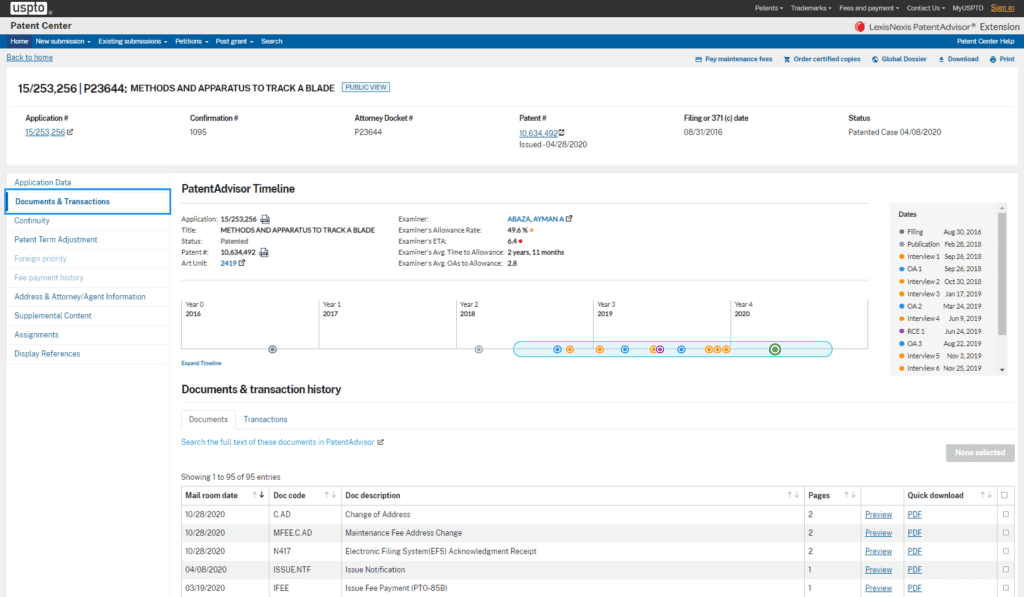
Task: Click the Dates panel scrollbar thumb
Action: click(1002, 274)
